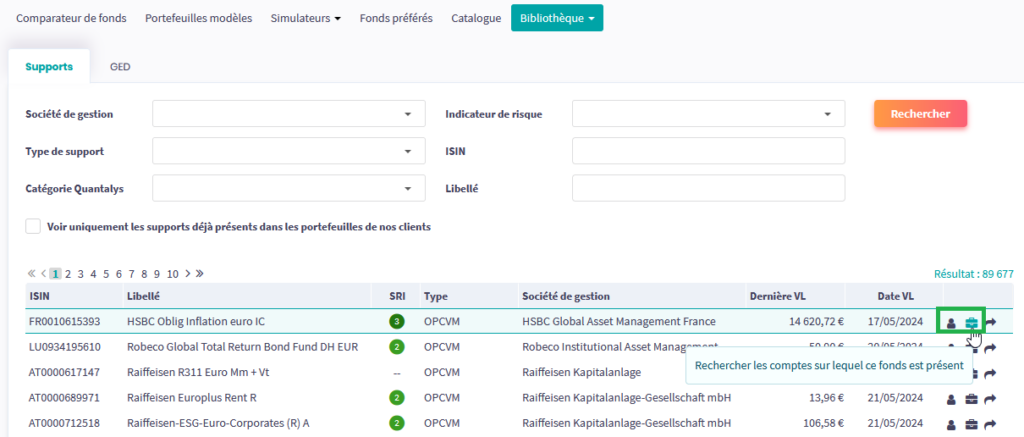Screen dimensions: 1024x437
Task: Check 'Voir uniquement les supports déjà présents' box
Action: click(34, 227)
